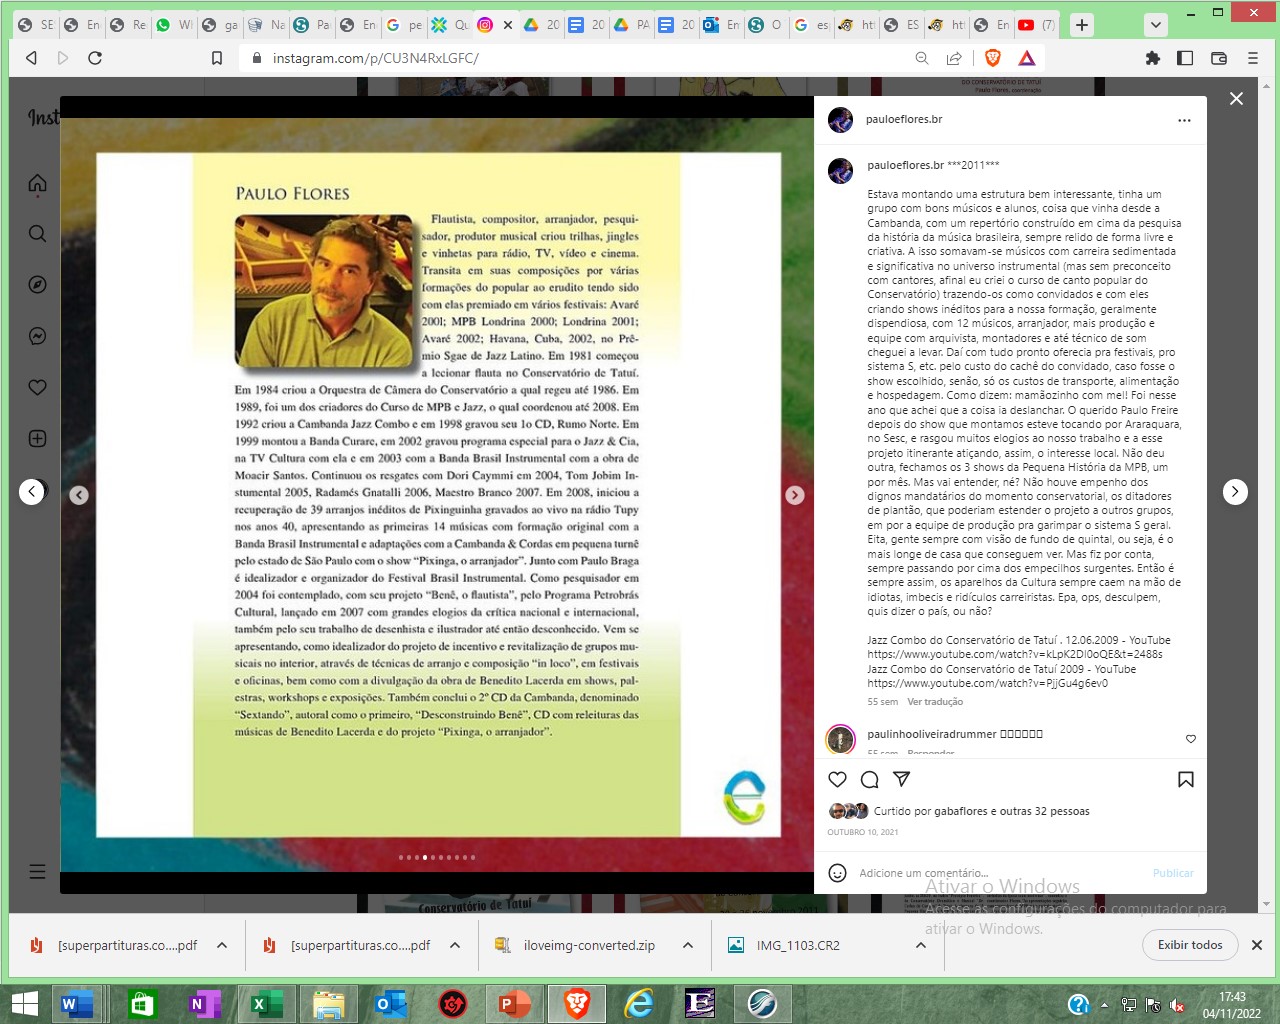Share the post via paper plane icon
This screenshot has height=1024, width=1280.
[901, 779]
